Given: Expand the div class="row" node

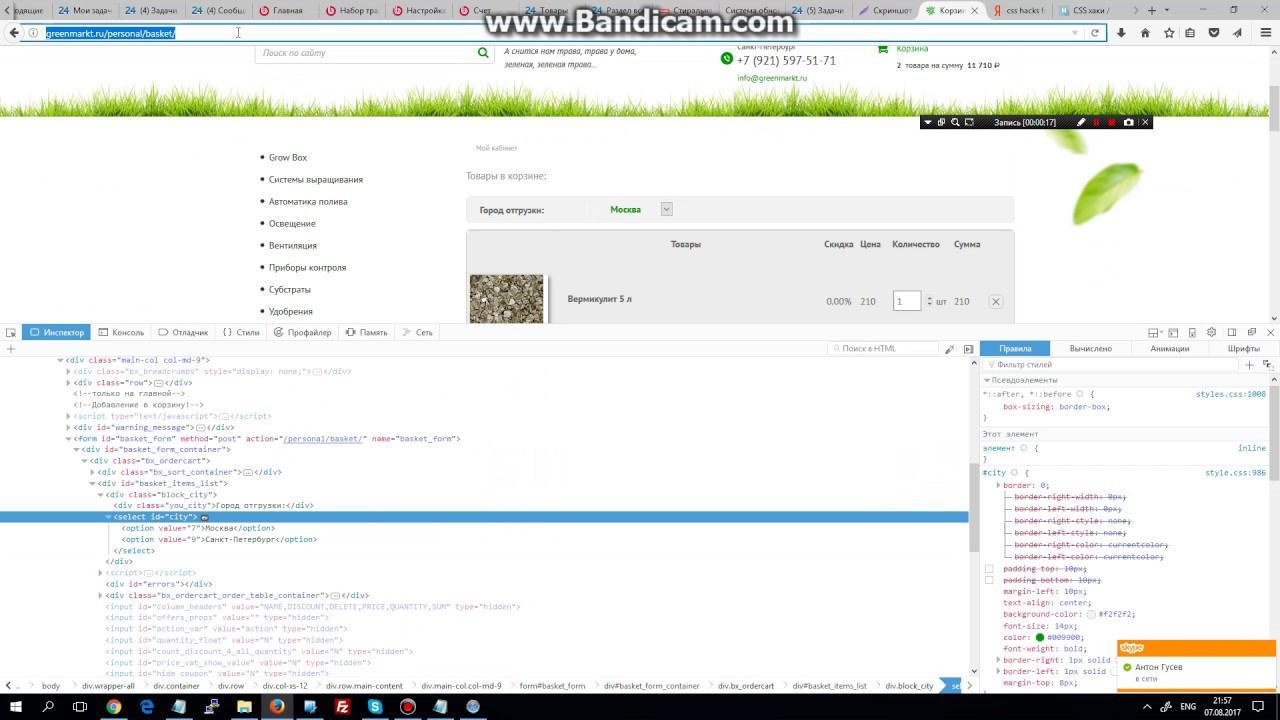Looking at the screenshot, I should pos(69,382).
